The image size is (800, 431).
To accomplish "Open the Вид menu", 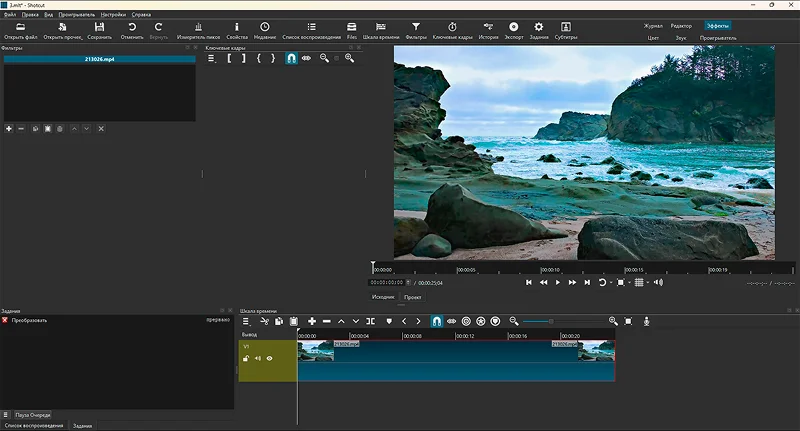I will coord(48,15).
